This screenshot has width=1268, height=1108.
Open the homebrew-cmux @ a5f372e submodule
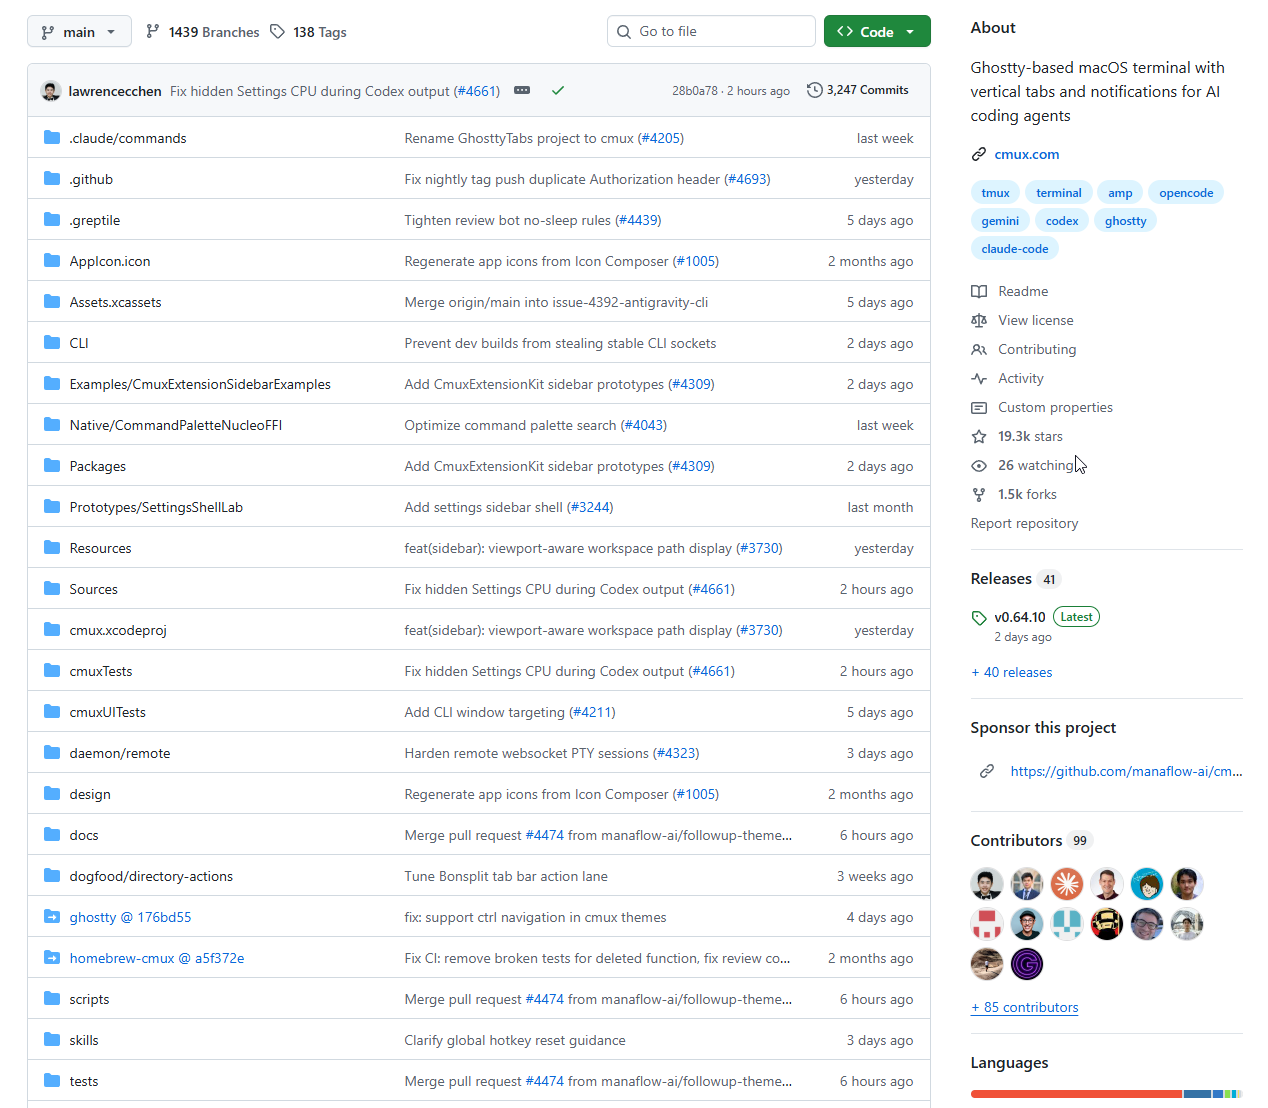(157, 958)
